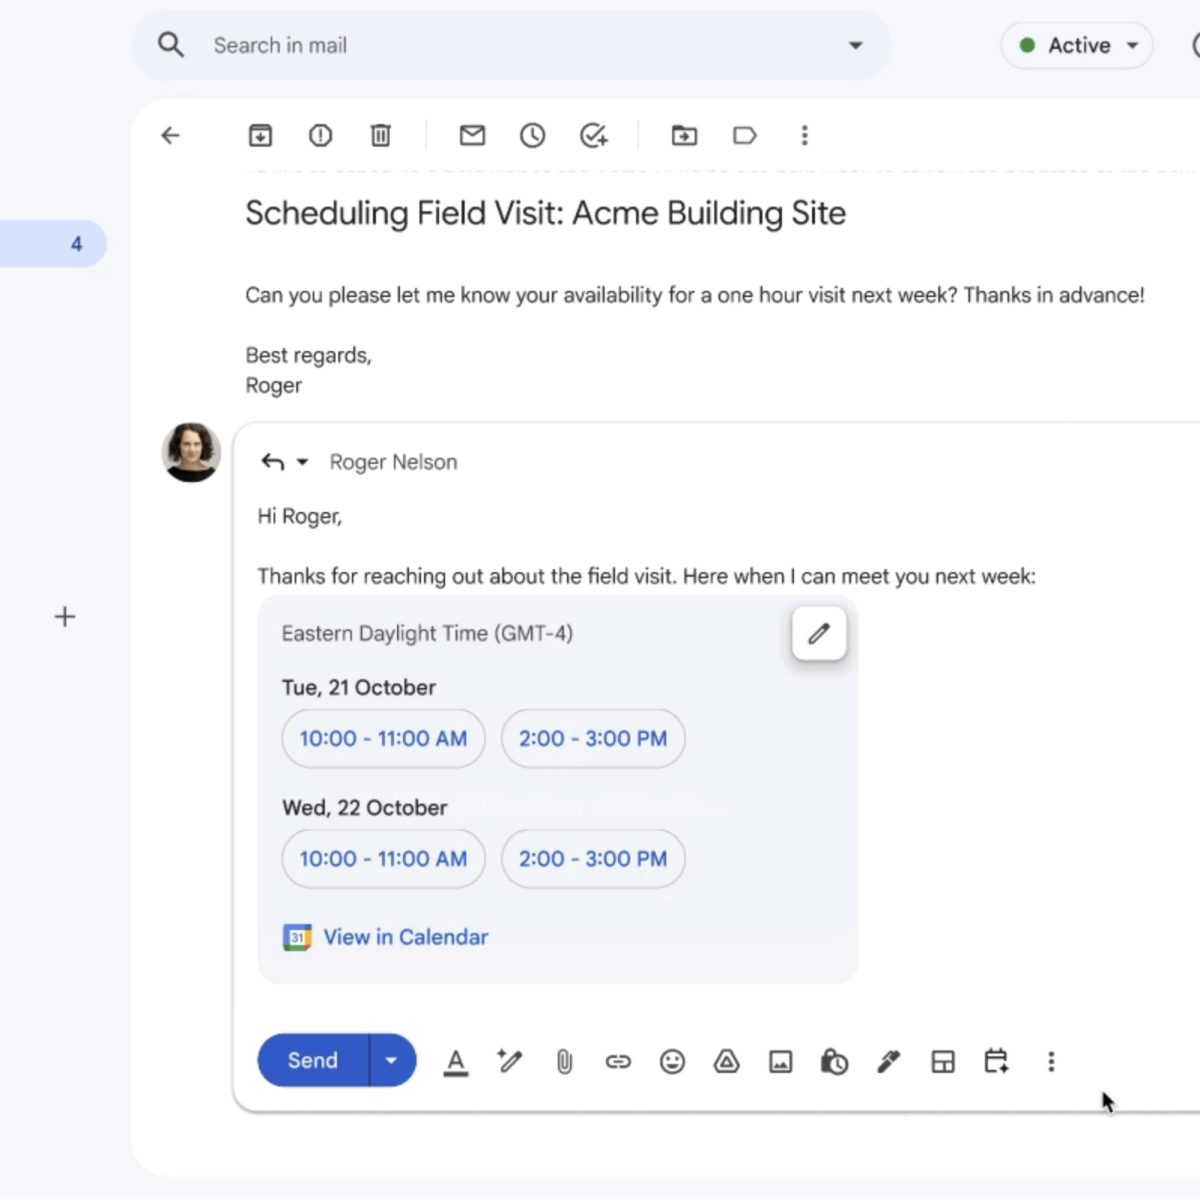Open View in Calendar link
Viewport: 1200px width, 1200px height.
point(405,937)
